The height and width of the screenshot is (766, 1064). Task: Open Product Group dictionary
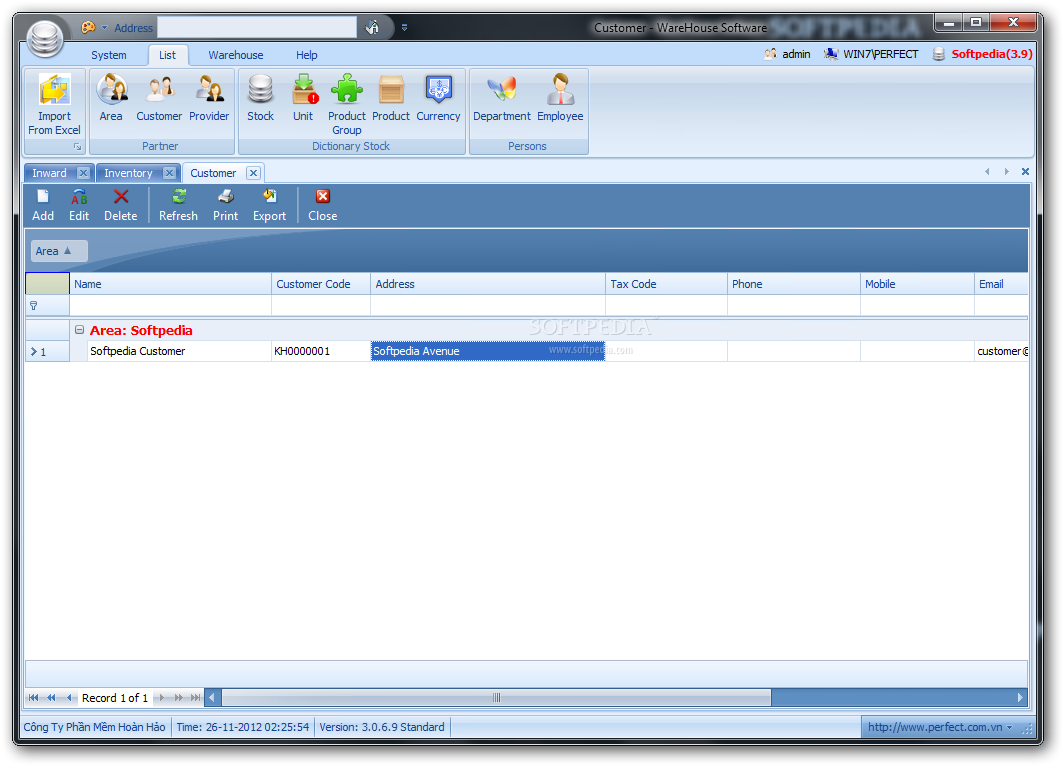coord(347,104)
